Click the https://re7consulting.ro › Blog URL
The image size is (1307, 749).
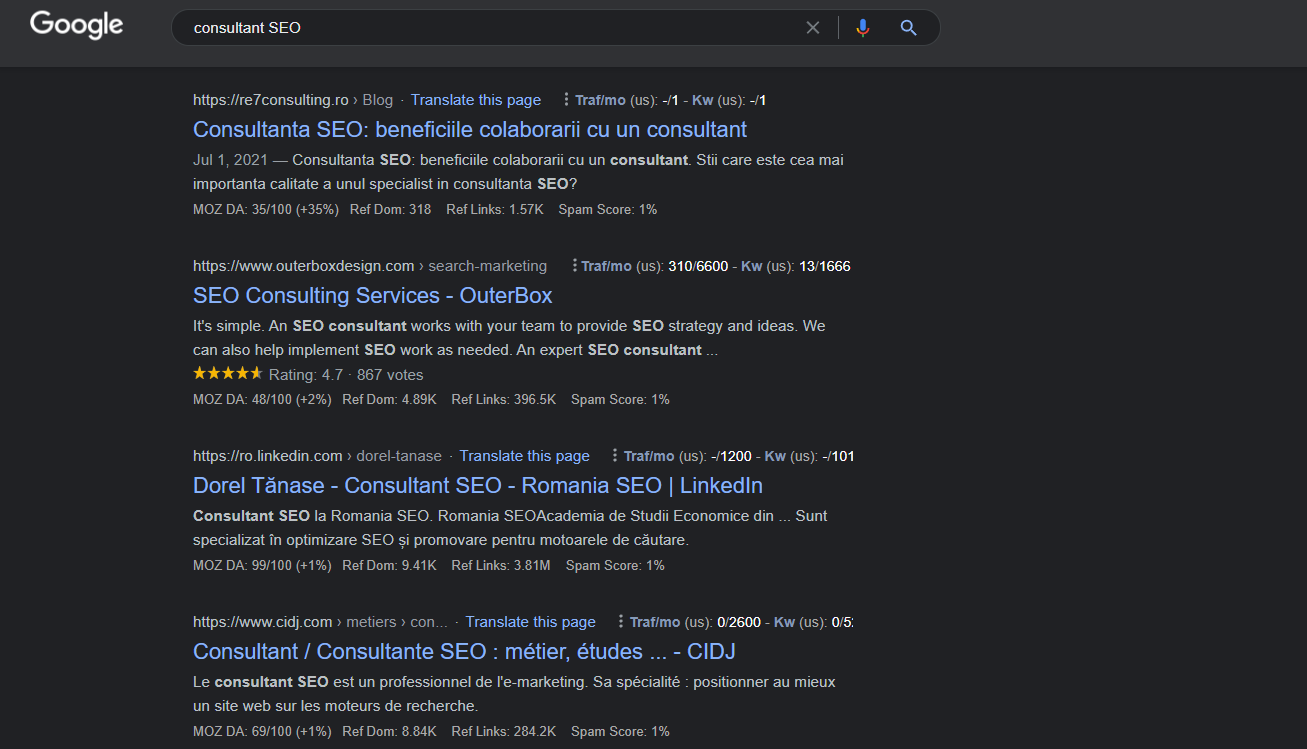293,100
